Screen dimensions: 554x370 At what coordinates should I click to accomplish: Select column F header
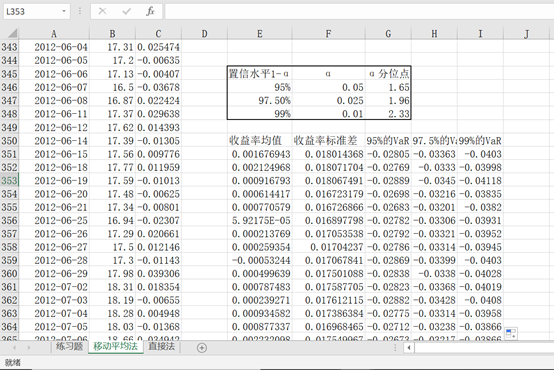(x=329, y=34)
